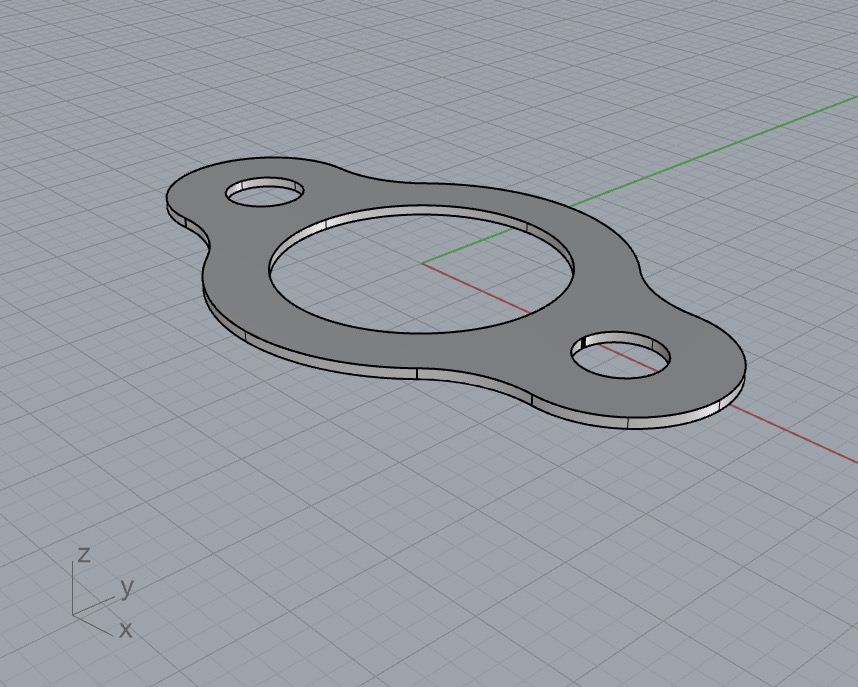
Task: Click the red x-axis line
Action: pyautogui.click(x=793, y=432)
